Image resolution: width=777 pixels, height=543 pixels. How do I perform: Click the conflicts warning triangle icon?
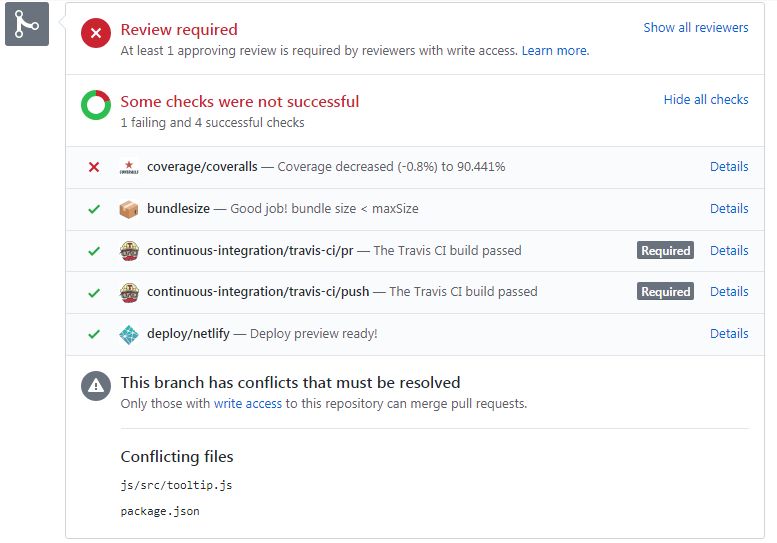coord(96,385)
